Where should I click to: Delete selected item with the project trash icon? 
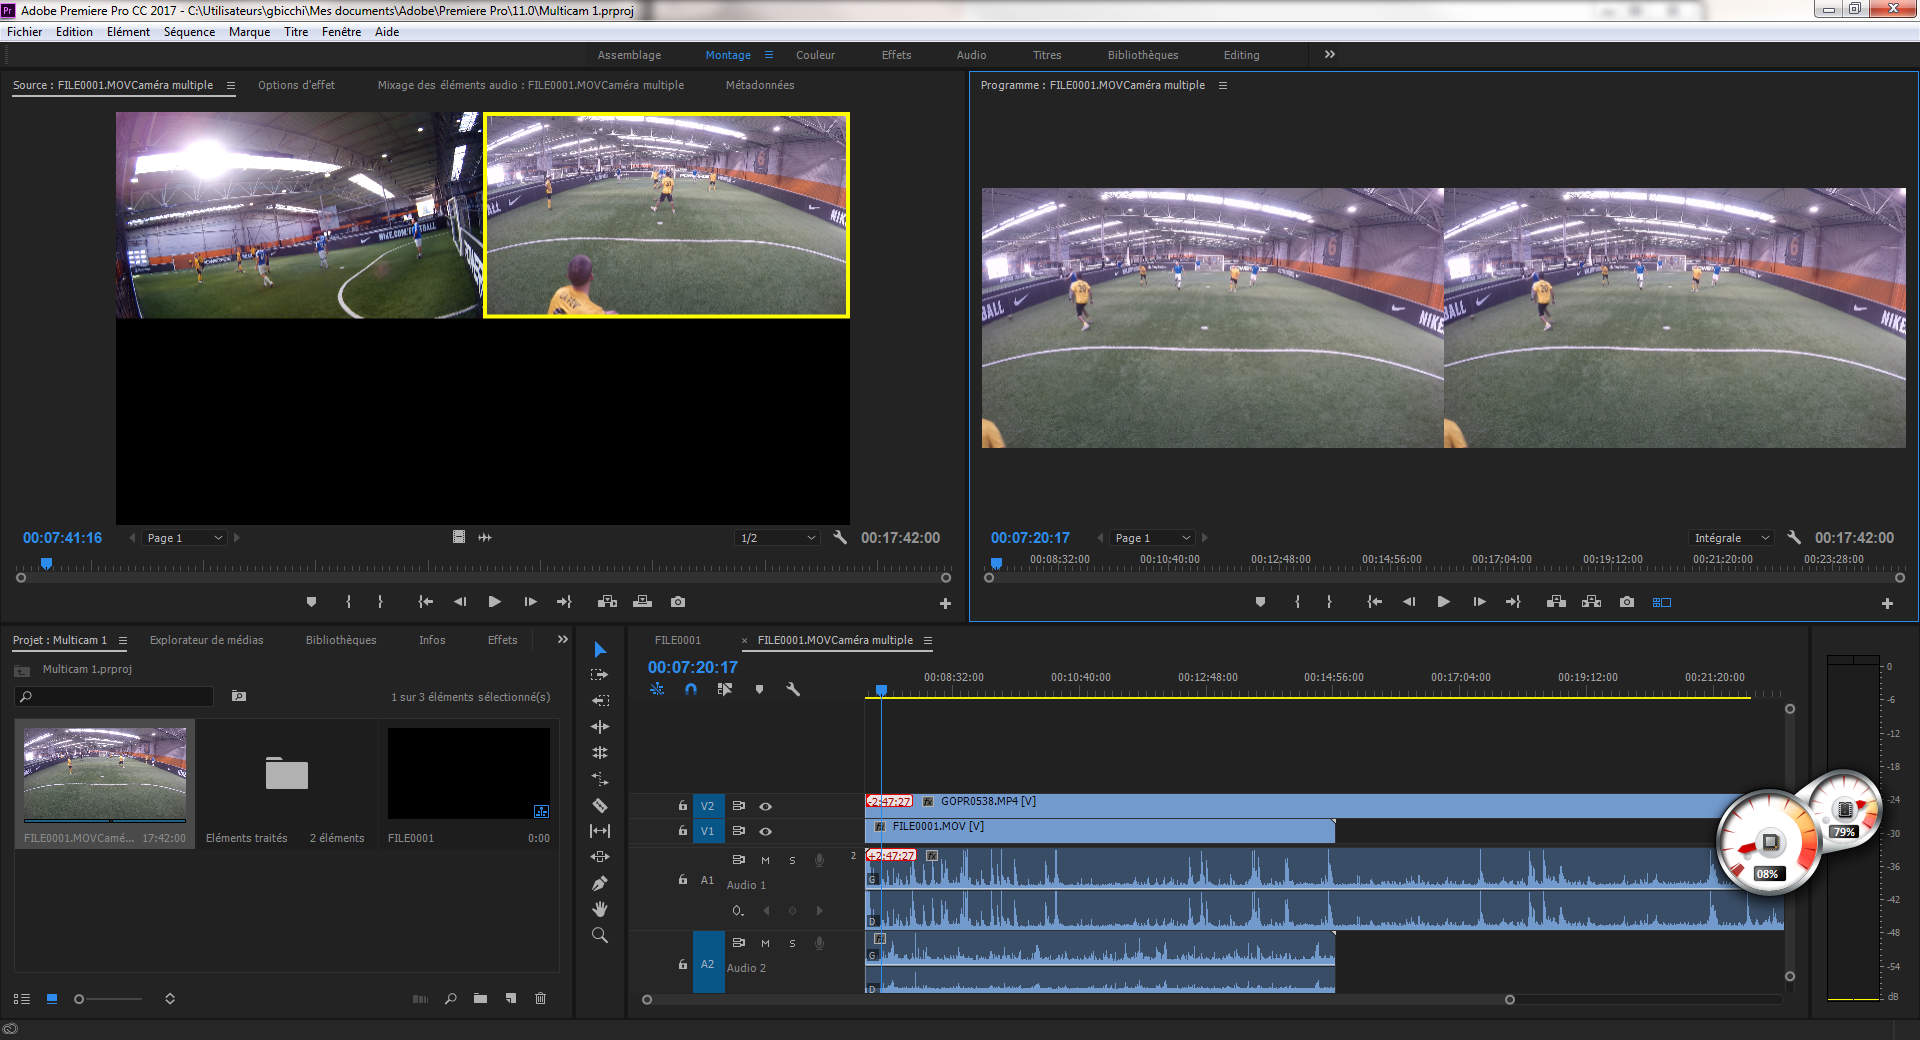[540, 998]
